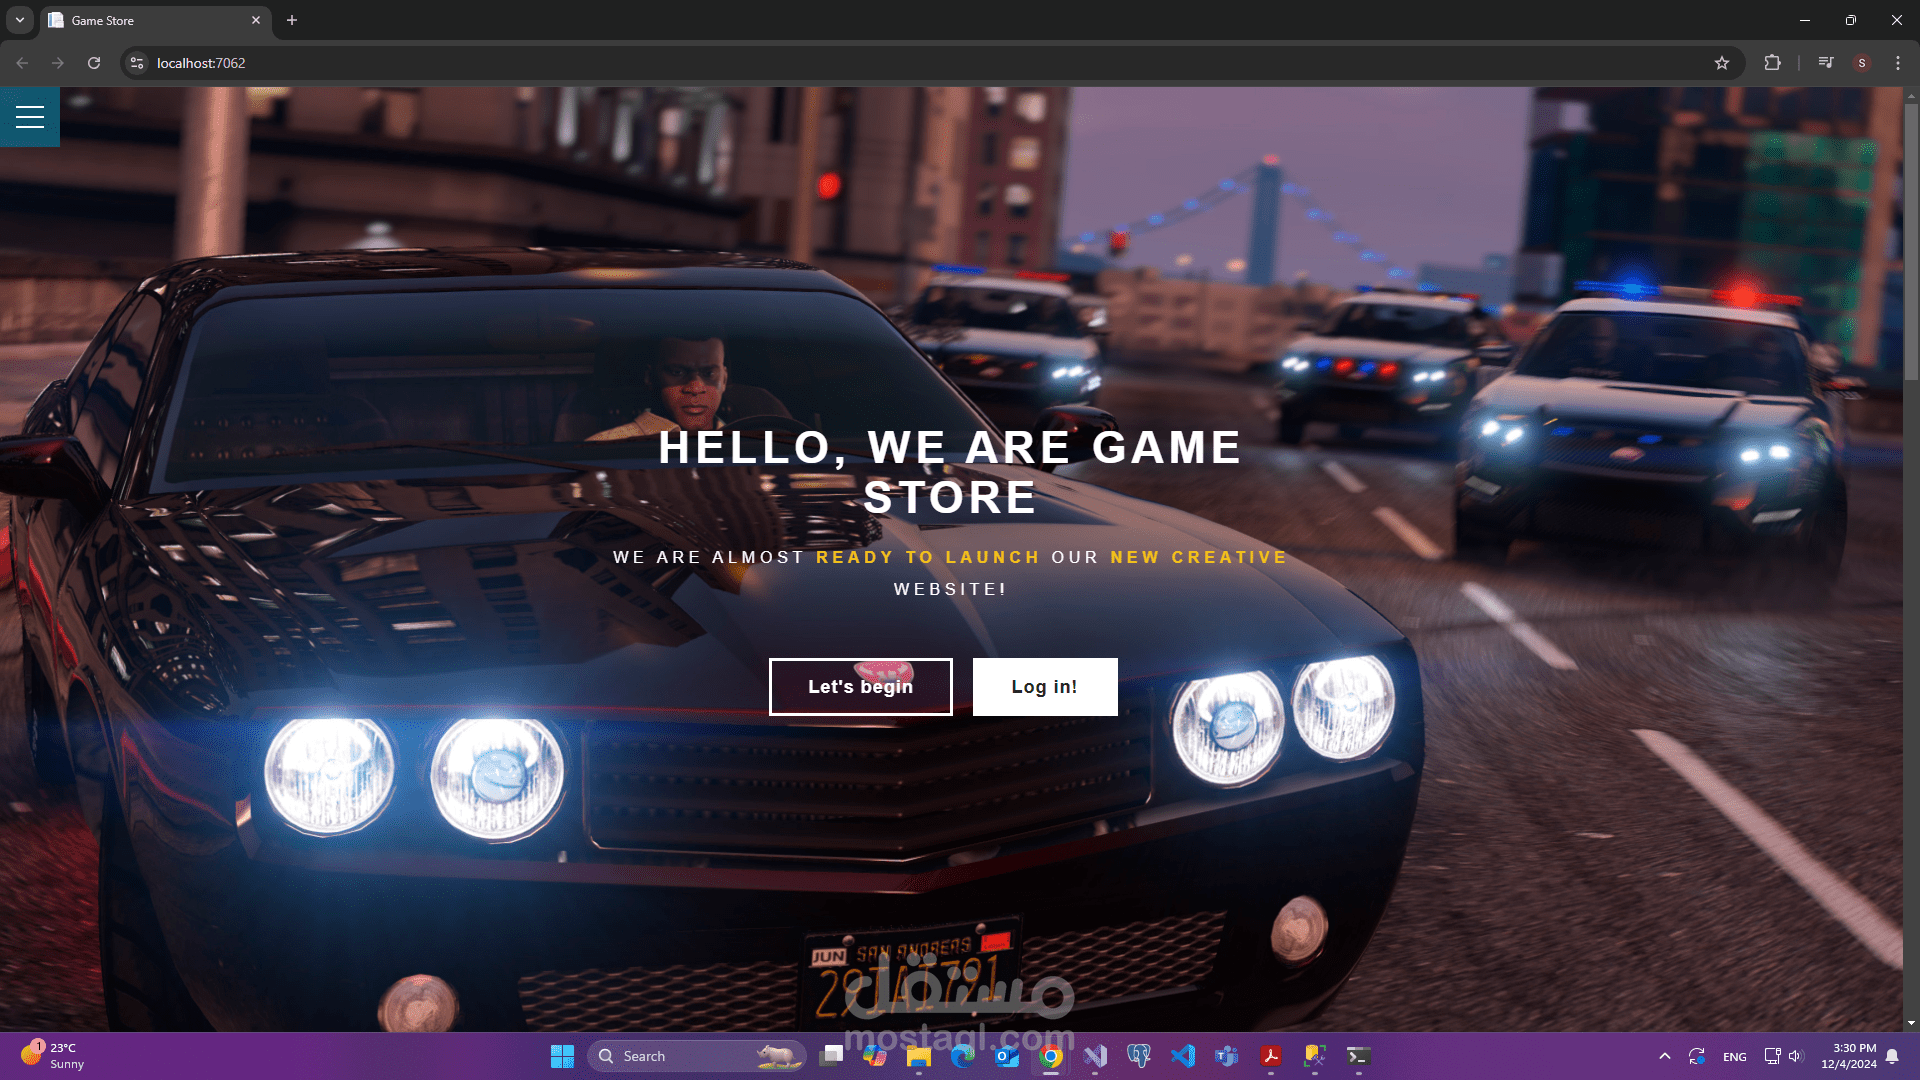Screen dimensions: 1920x1080
Task: Reload the page with the refresh icon
Action: pyautogui.click(x=94, y=63)
